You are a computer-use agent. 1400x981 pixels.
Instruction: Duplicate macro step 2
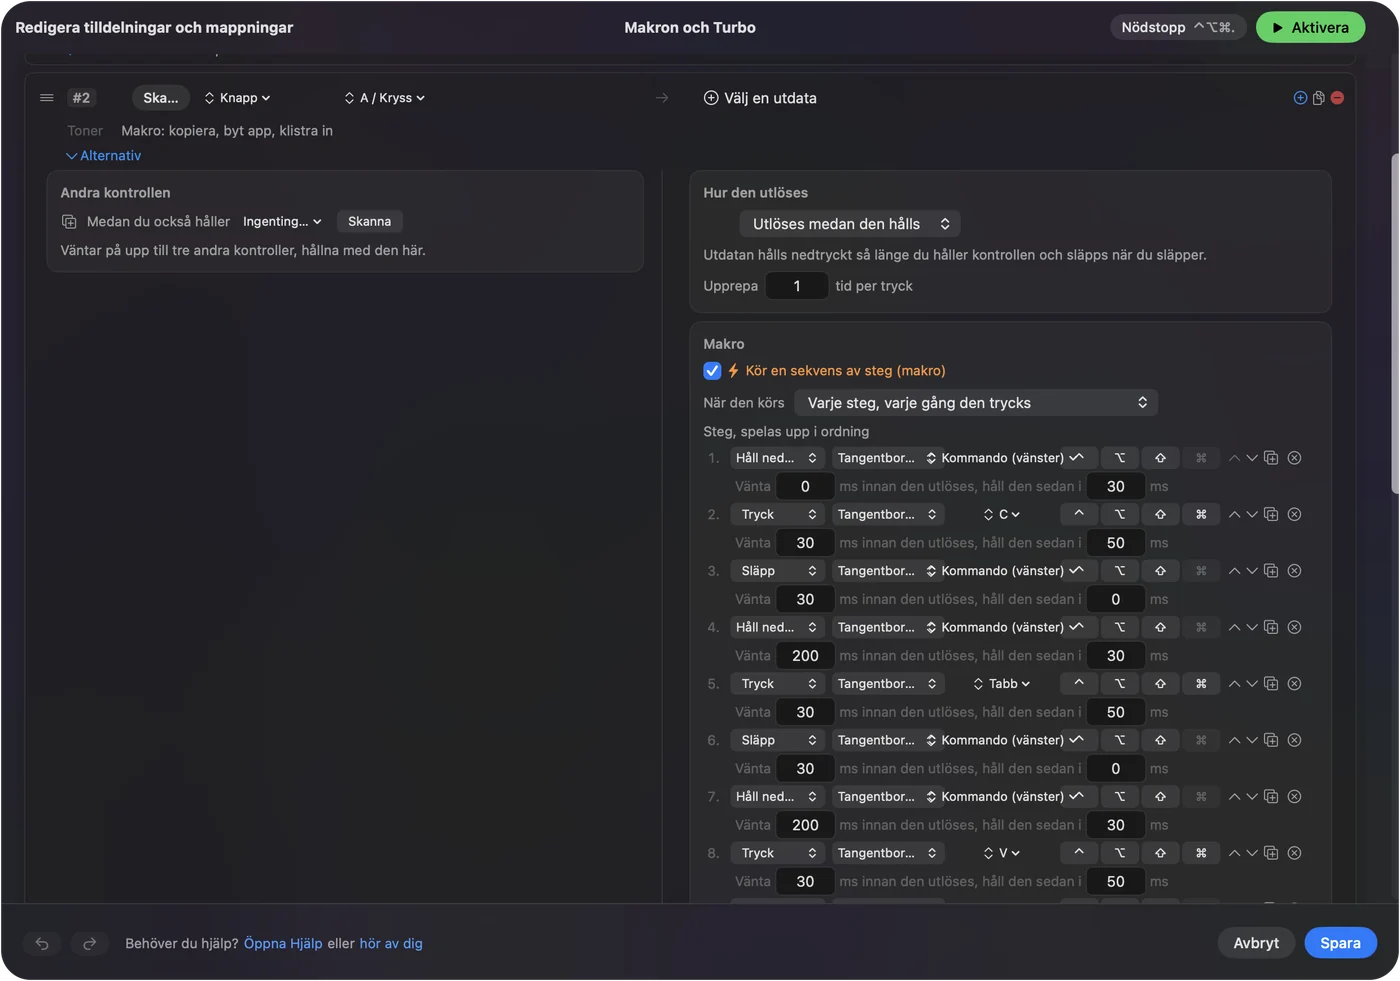(1271, 514)
